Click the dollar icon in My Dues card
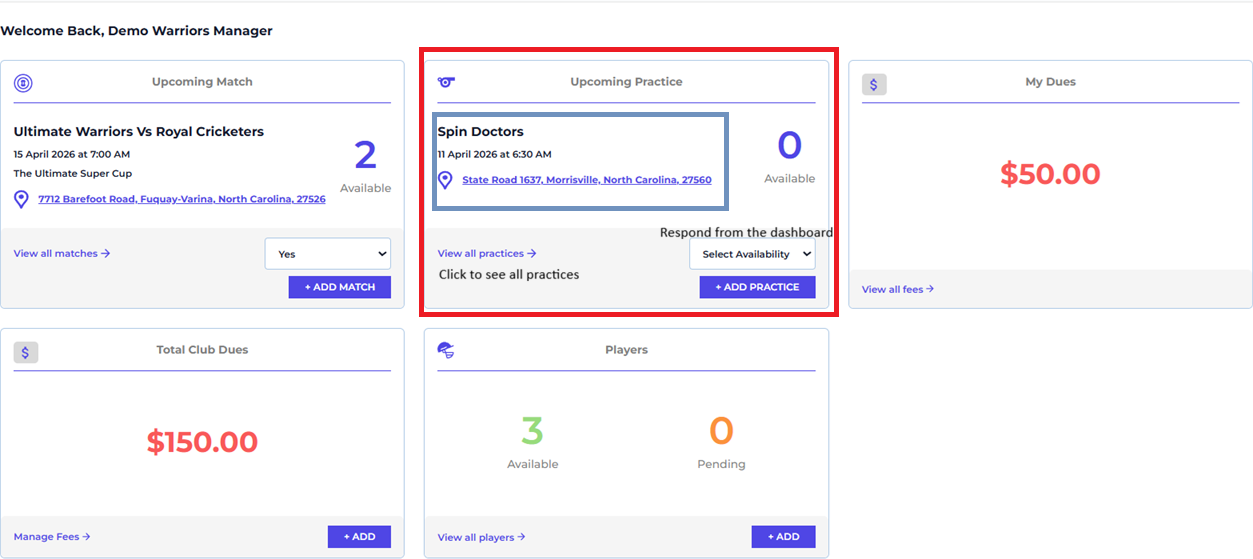 tap(874, 84)
